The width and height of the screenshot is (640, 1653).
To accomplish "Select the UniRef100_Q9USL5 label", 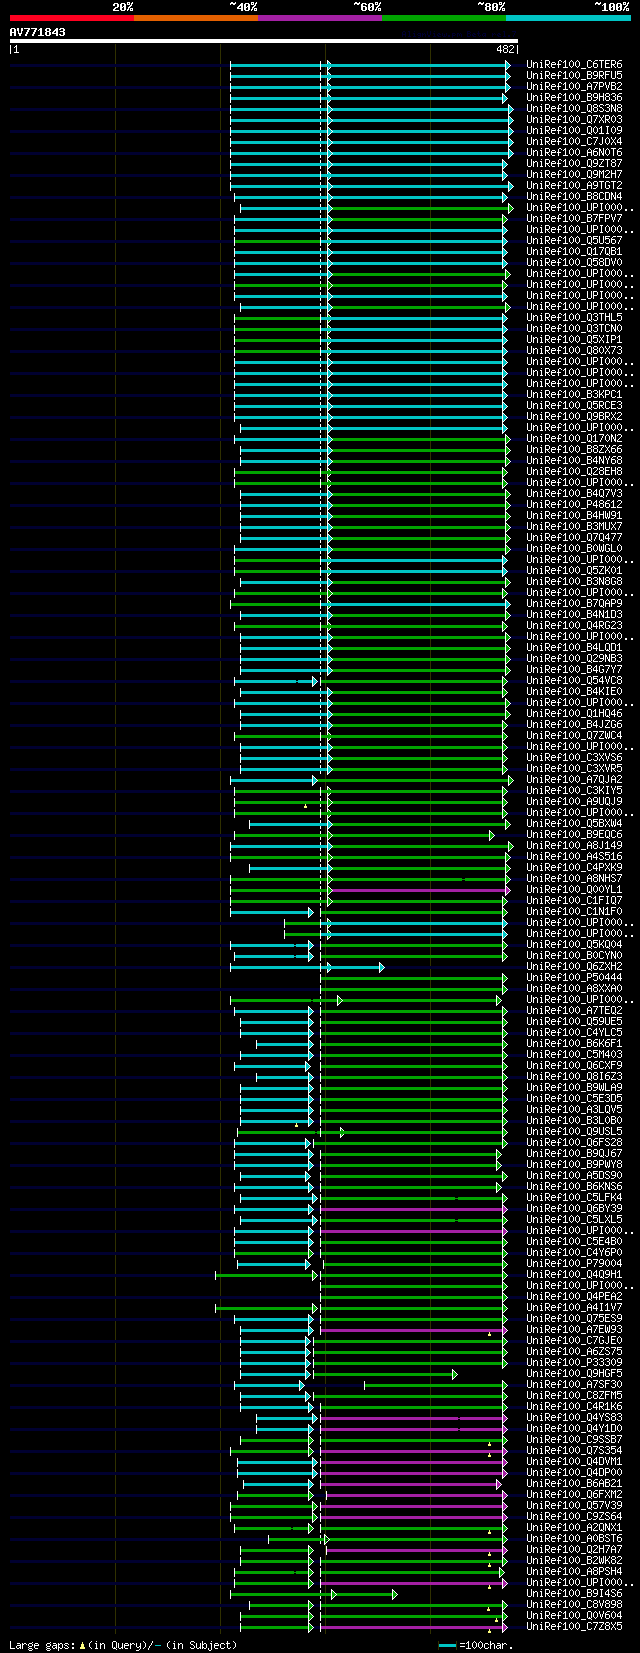I will coord(574,1132).
